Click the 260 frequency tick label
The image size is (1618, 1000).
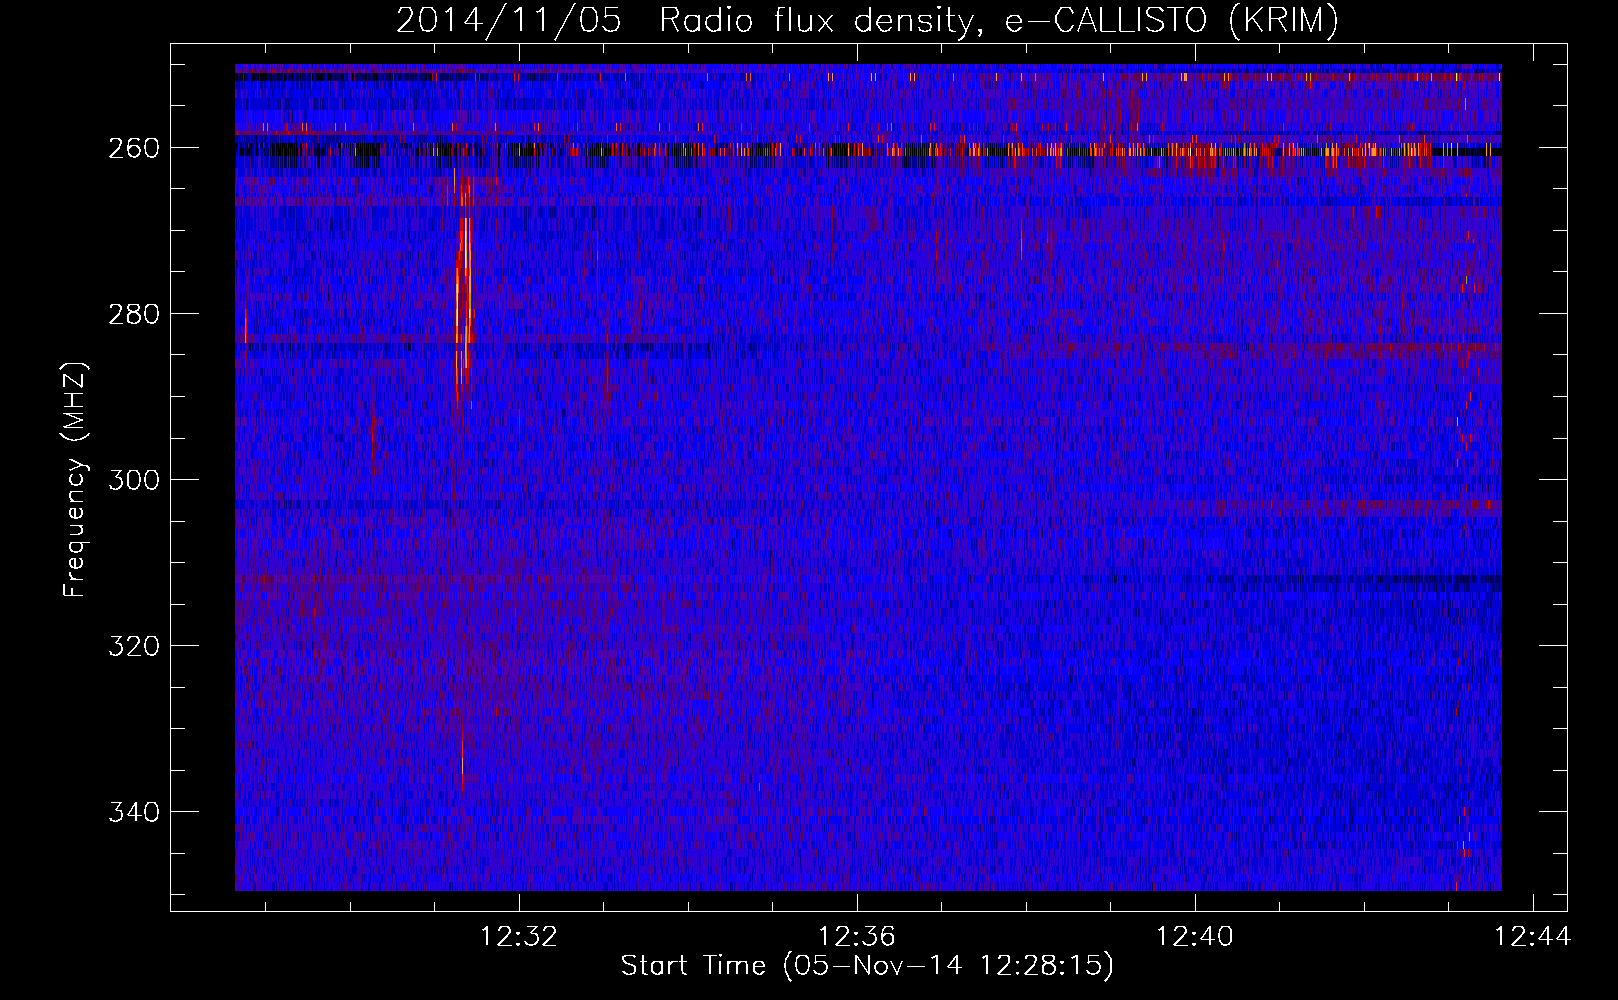pyautogui.click(x=133, y=148)
